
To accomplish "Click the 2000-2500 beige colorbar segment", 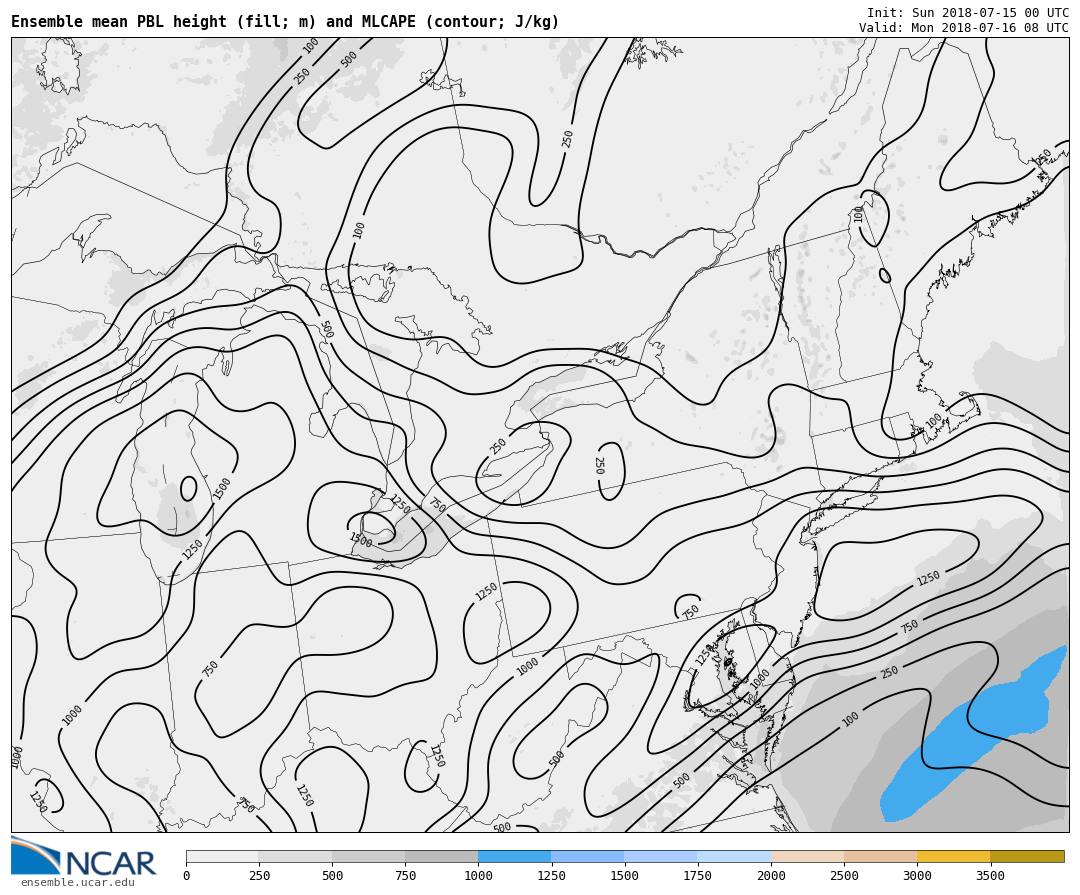I will click(x=807, y=856).
